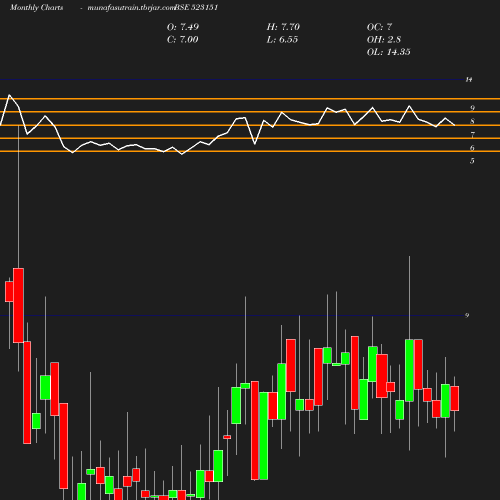Click the low value "L: 6.55"
Image resolution: width=500 pixels, height=500 pixels.
(x=282, y=40)
